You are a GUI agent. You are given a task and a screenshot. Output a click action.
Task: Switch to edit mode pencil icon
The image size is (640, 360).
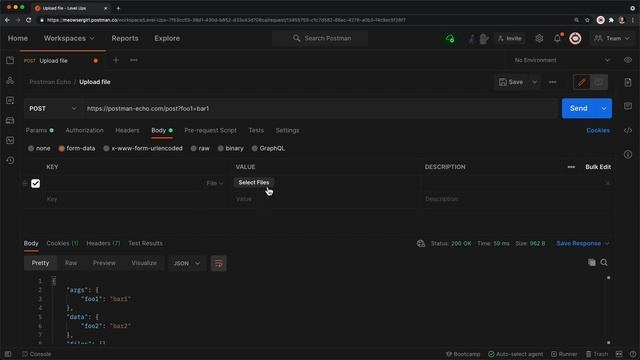582,82
